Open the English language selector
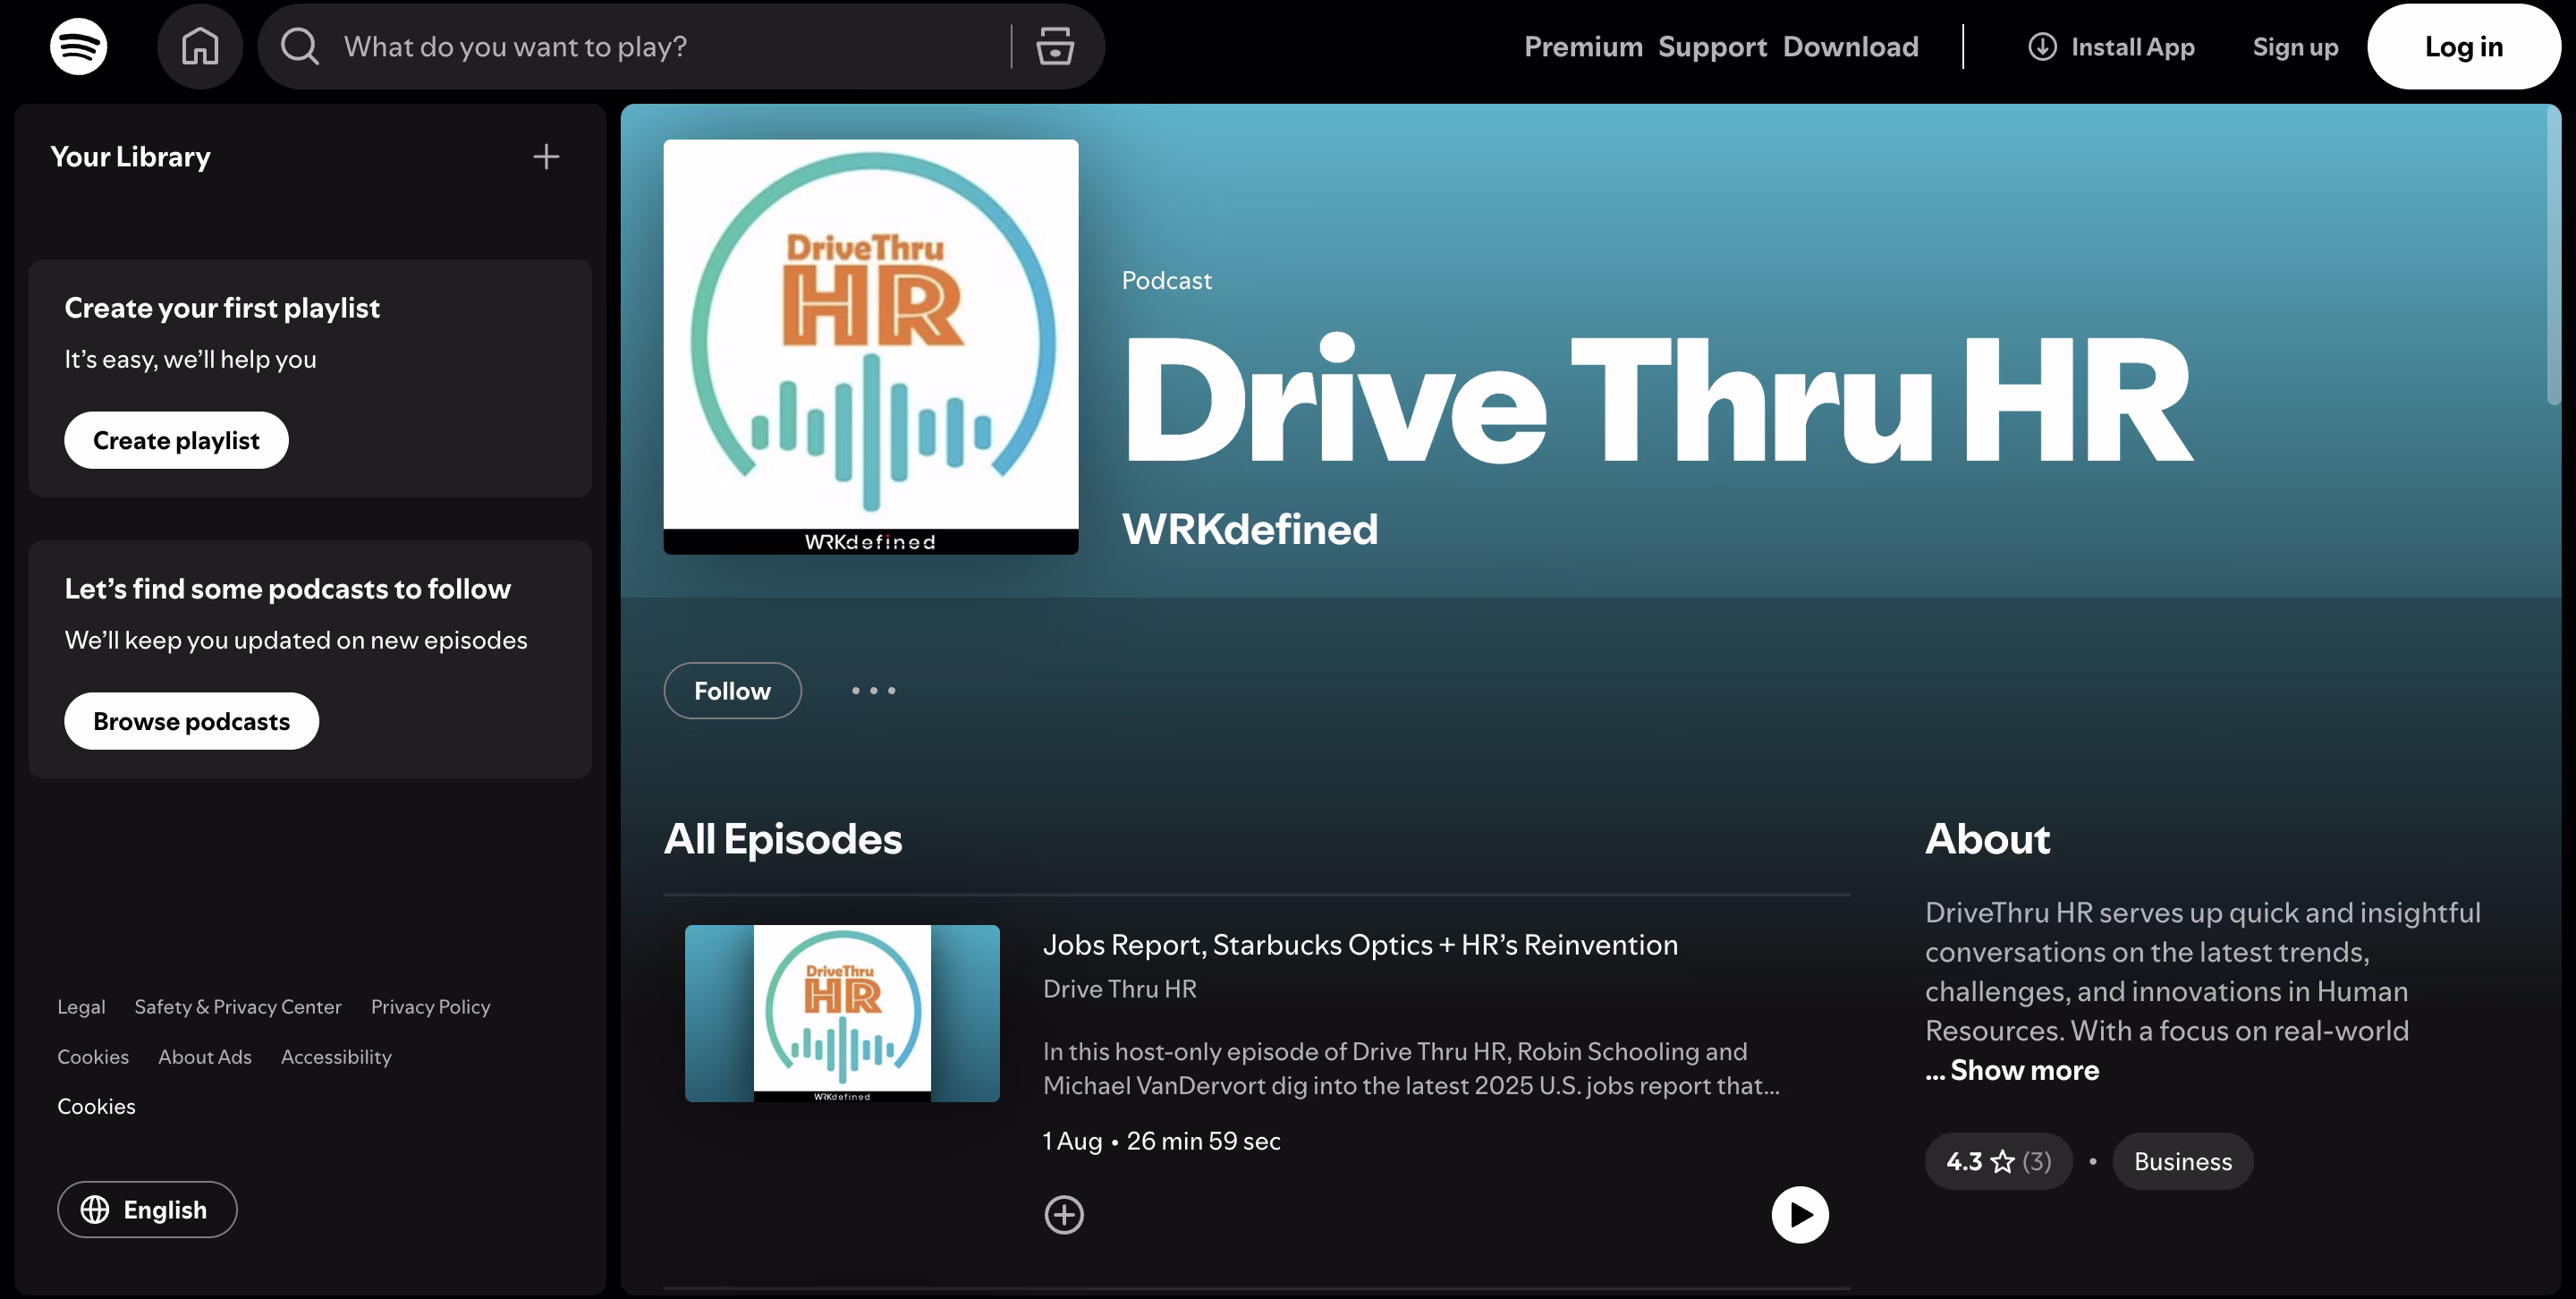The image size is (2576, 1299). click(147, 1210)
